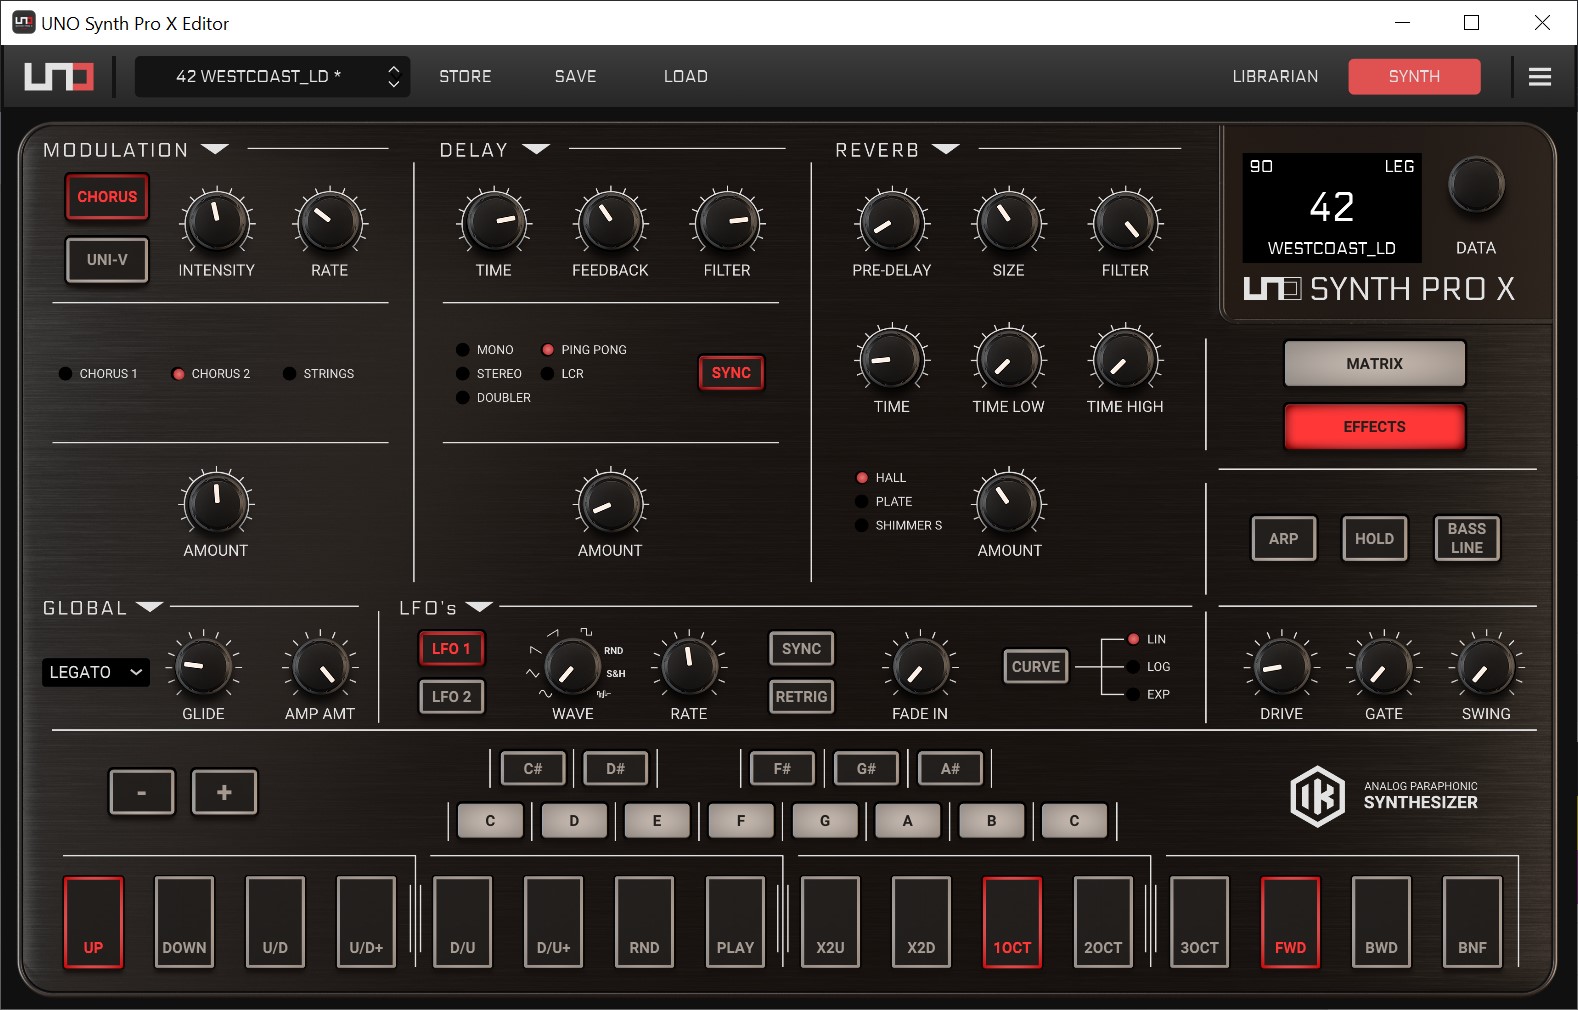The width and height of the screenshot is (1578, 1010).
Task: Click the LFO RATE knob
Action: click(x=689, y=666)
